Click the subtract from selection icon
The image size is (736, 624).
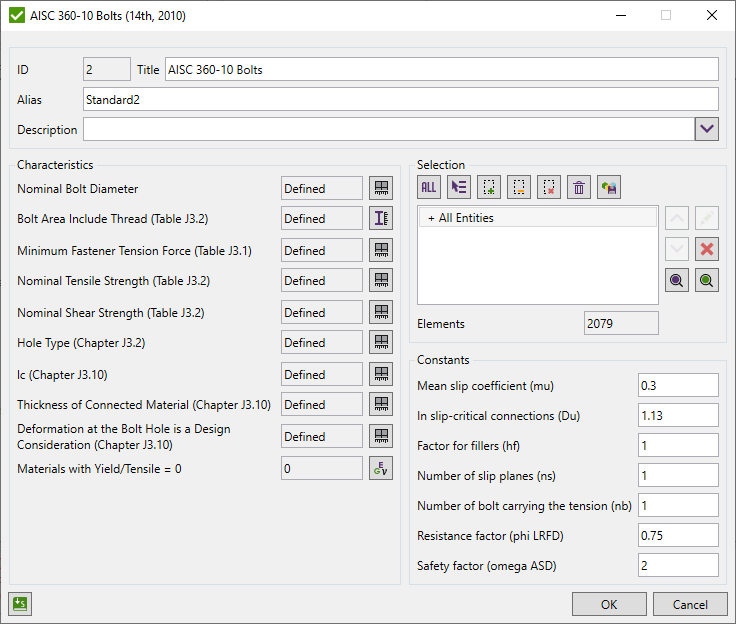point(519,187)
